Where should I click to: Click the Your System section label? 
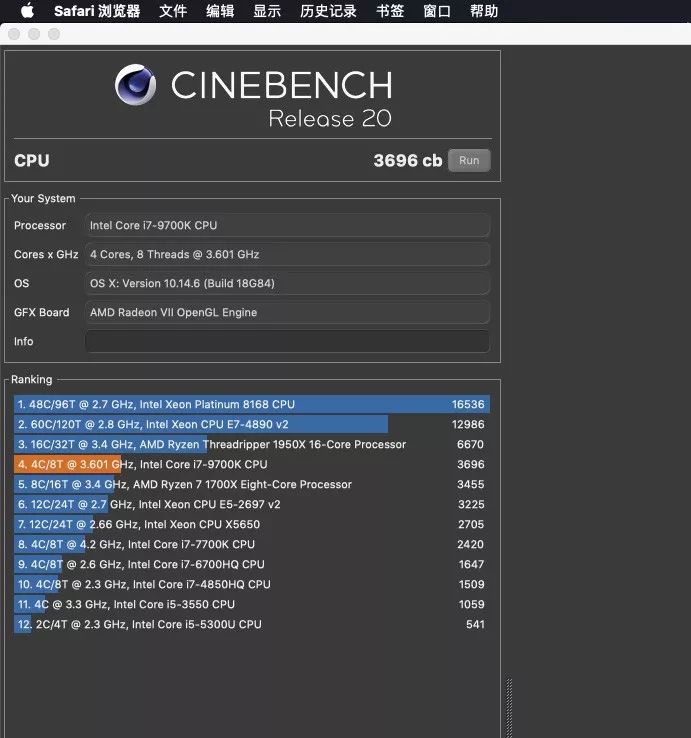click(43, 199)
